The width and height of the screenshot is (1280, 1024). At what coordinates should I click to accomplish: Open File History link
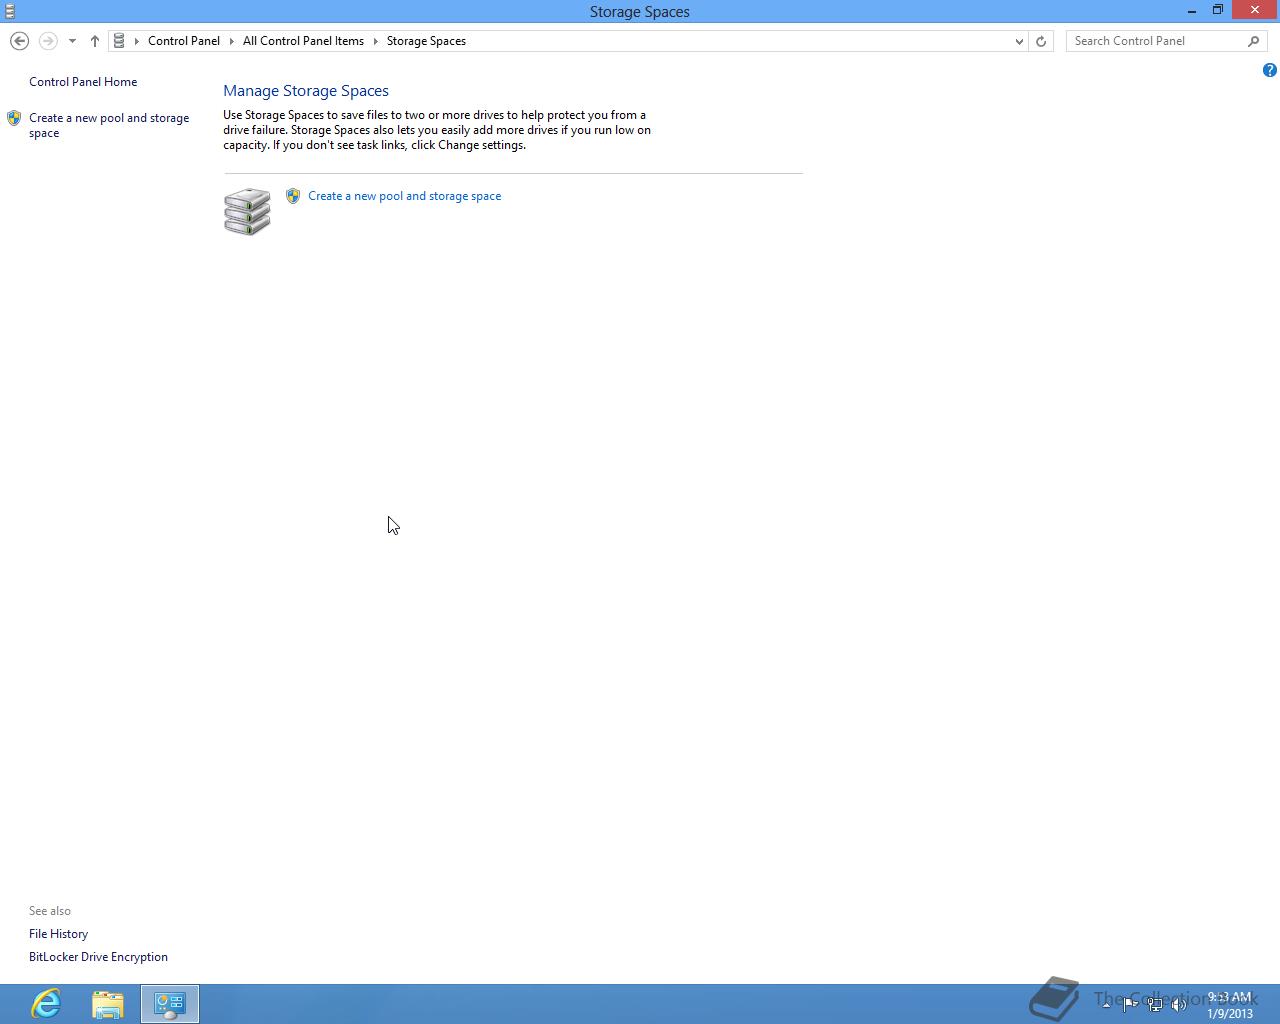pos(58,934)
